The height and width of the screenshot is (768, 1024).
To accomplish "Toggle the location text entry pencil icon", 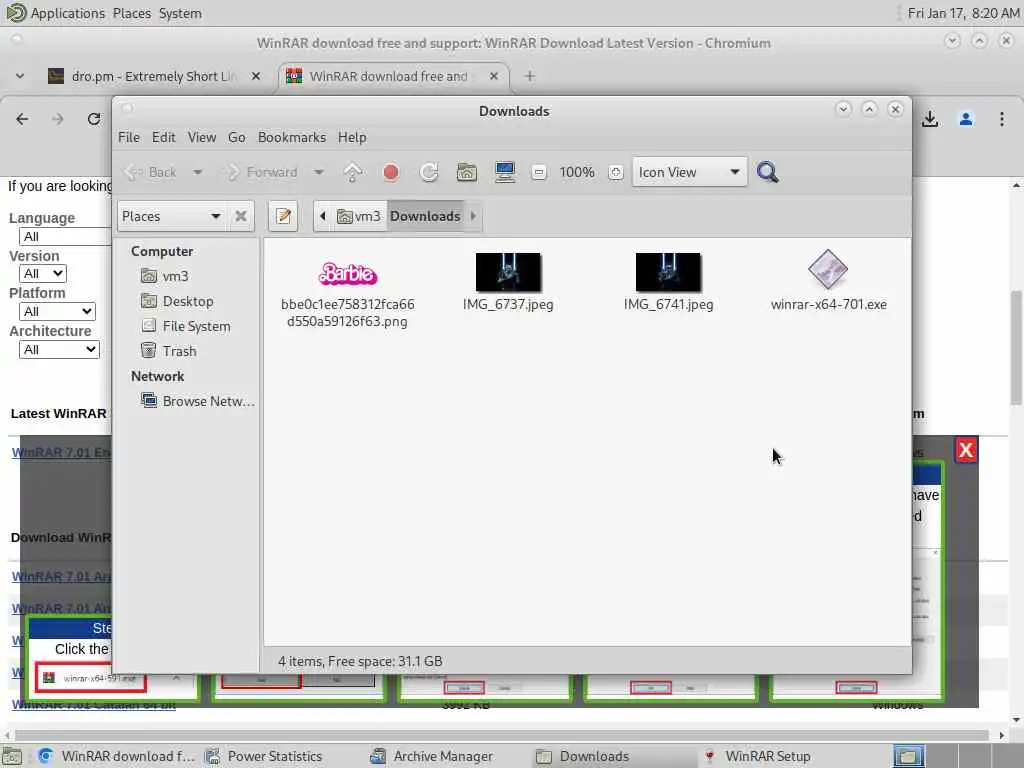I will 283,216.
